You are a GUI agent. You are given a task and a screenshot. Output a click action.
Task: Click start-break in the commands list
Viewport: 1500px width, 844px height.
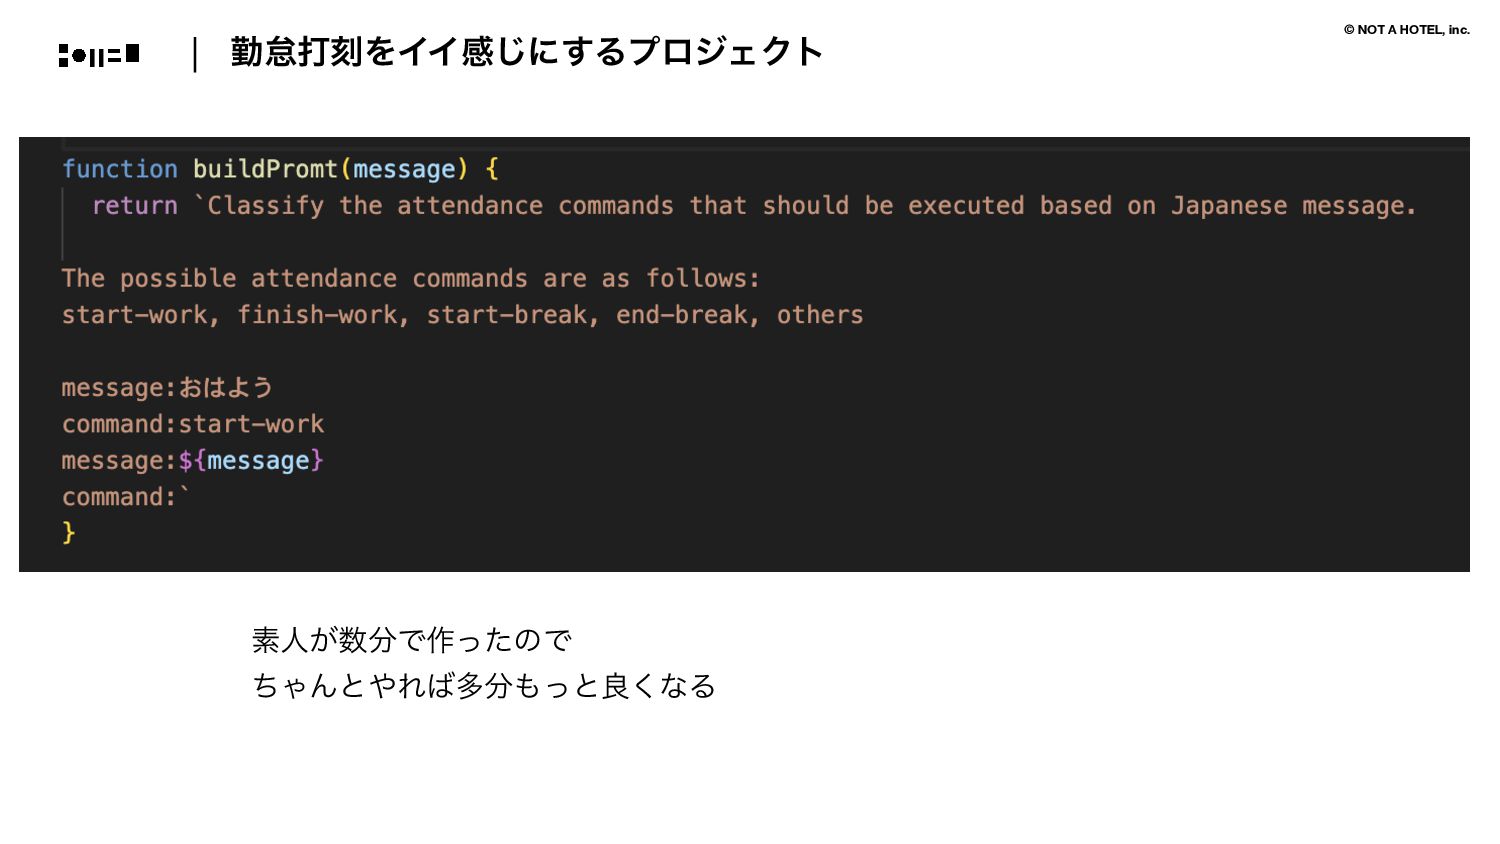[507, 315]
